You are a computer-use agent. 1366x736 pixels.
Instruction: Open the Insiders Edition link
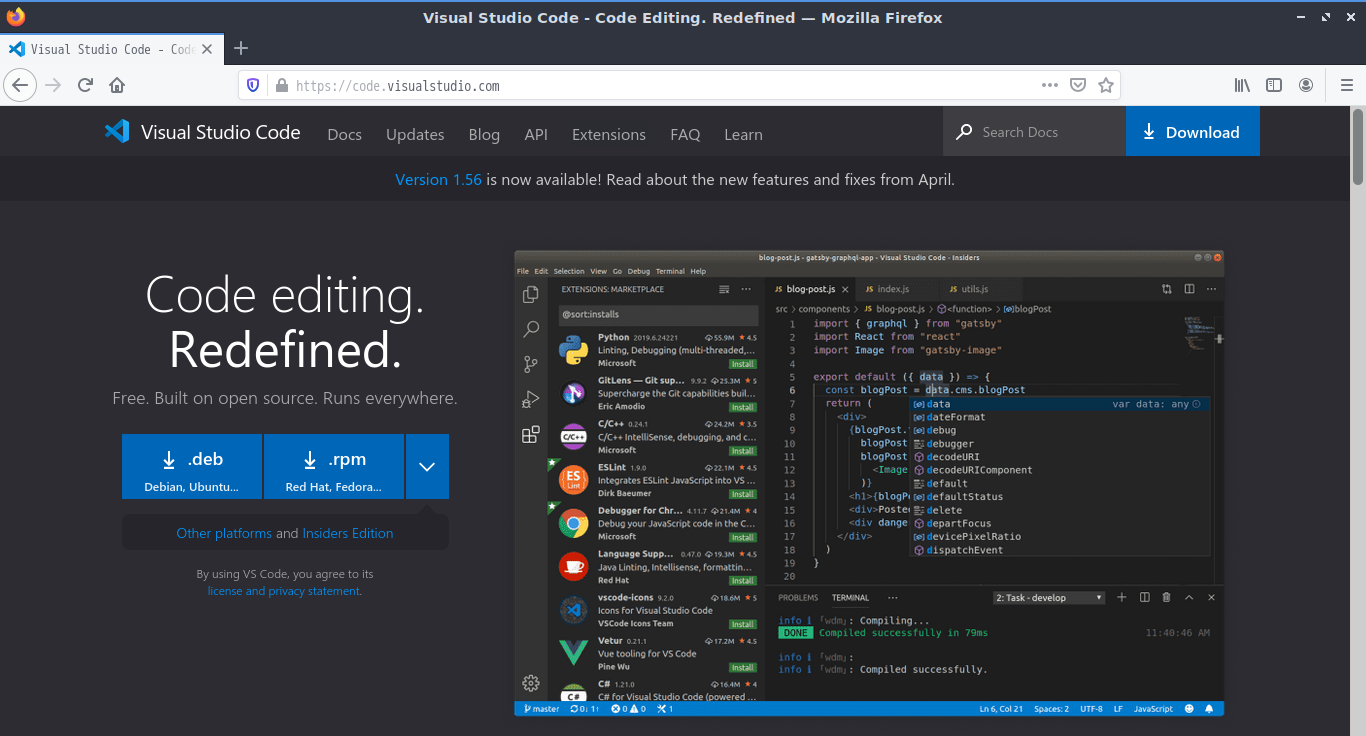tap(348, 533)
